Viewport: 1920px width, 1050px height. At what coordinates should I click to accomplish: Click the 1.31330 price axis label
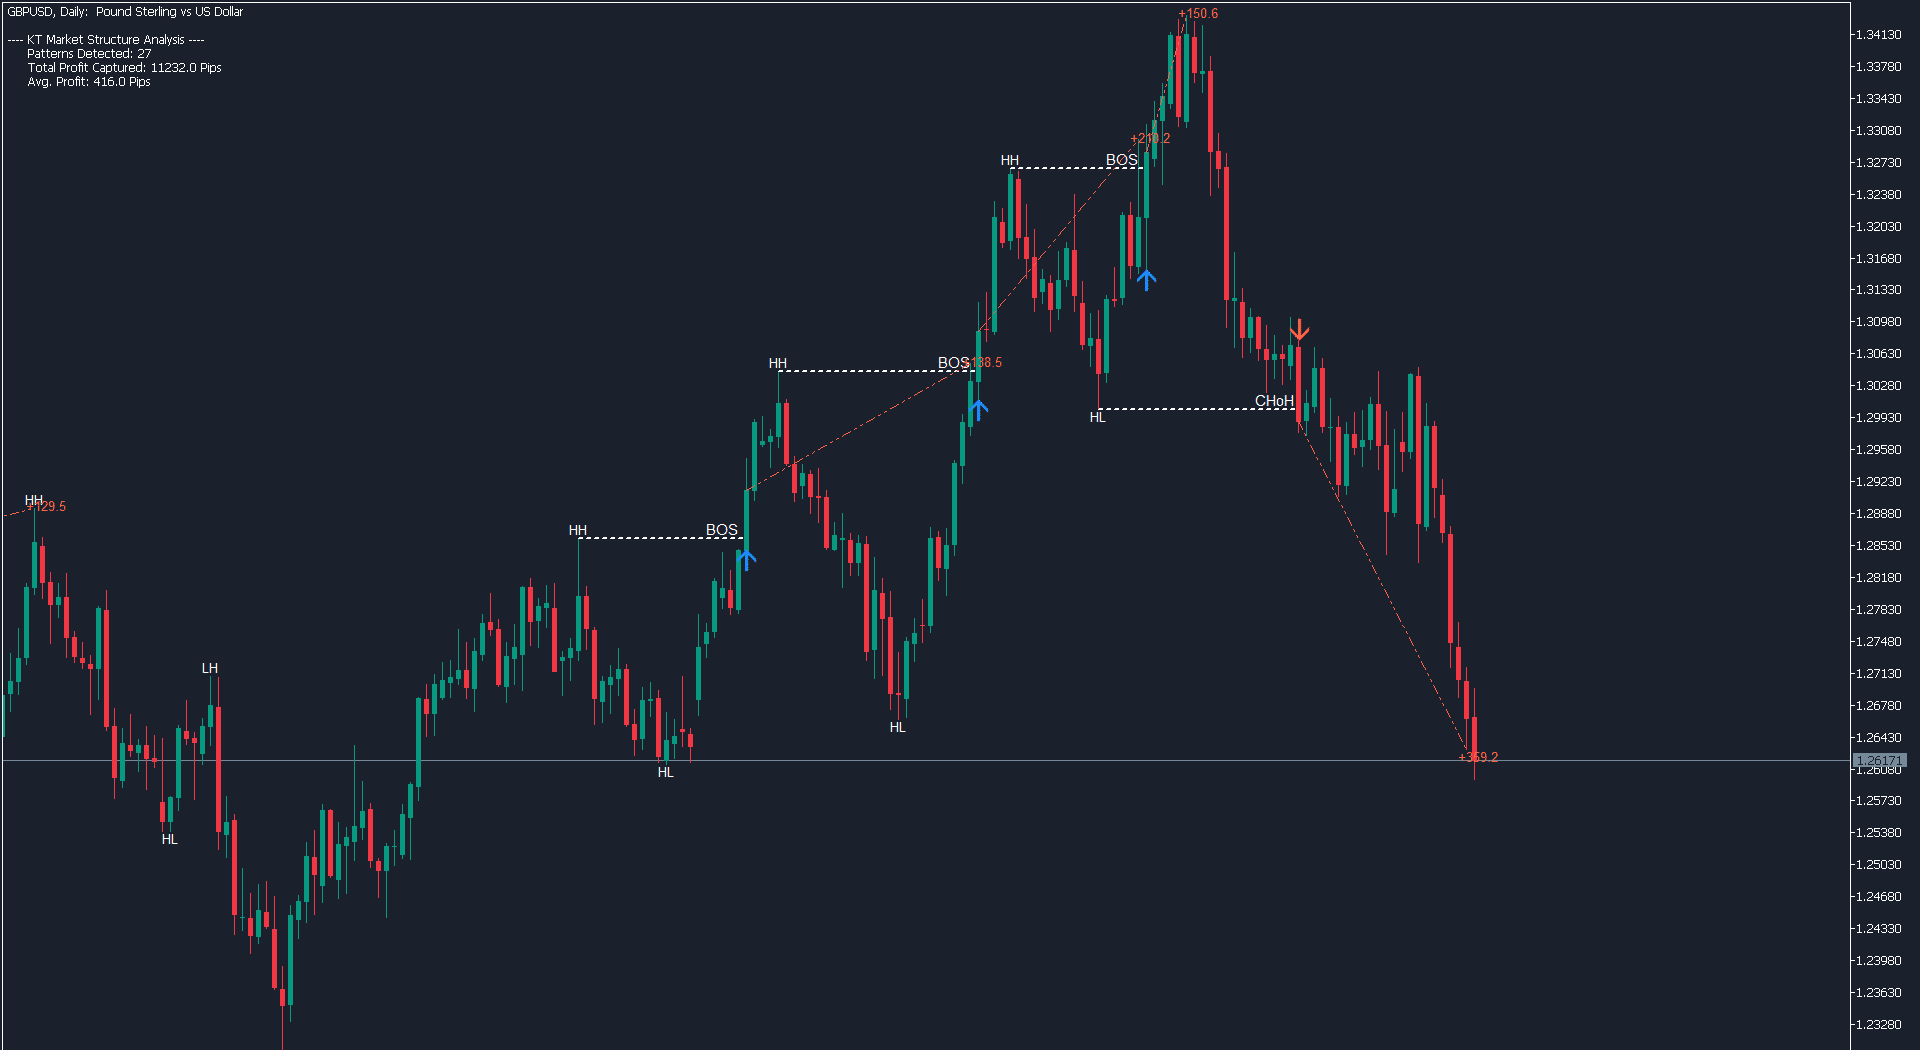point(1878,290)
